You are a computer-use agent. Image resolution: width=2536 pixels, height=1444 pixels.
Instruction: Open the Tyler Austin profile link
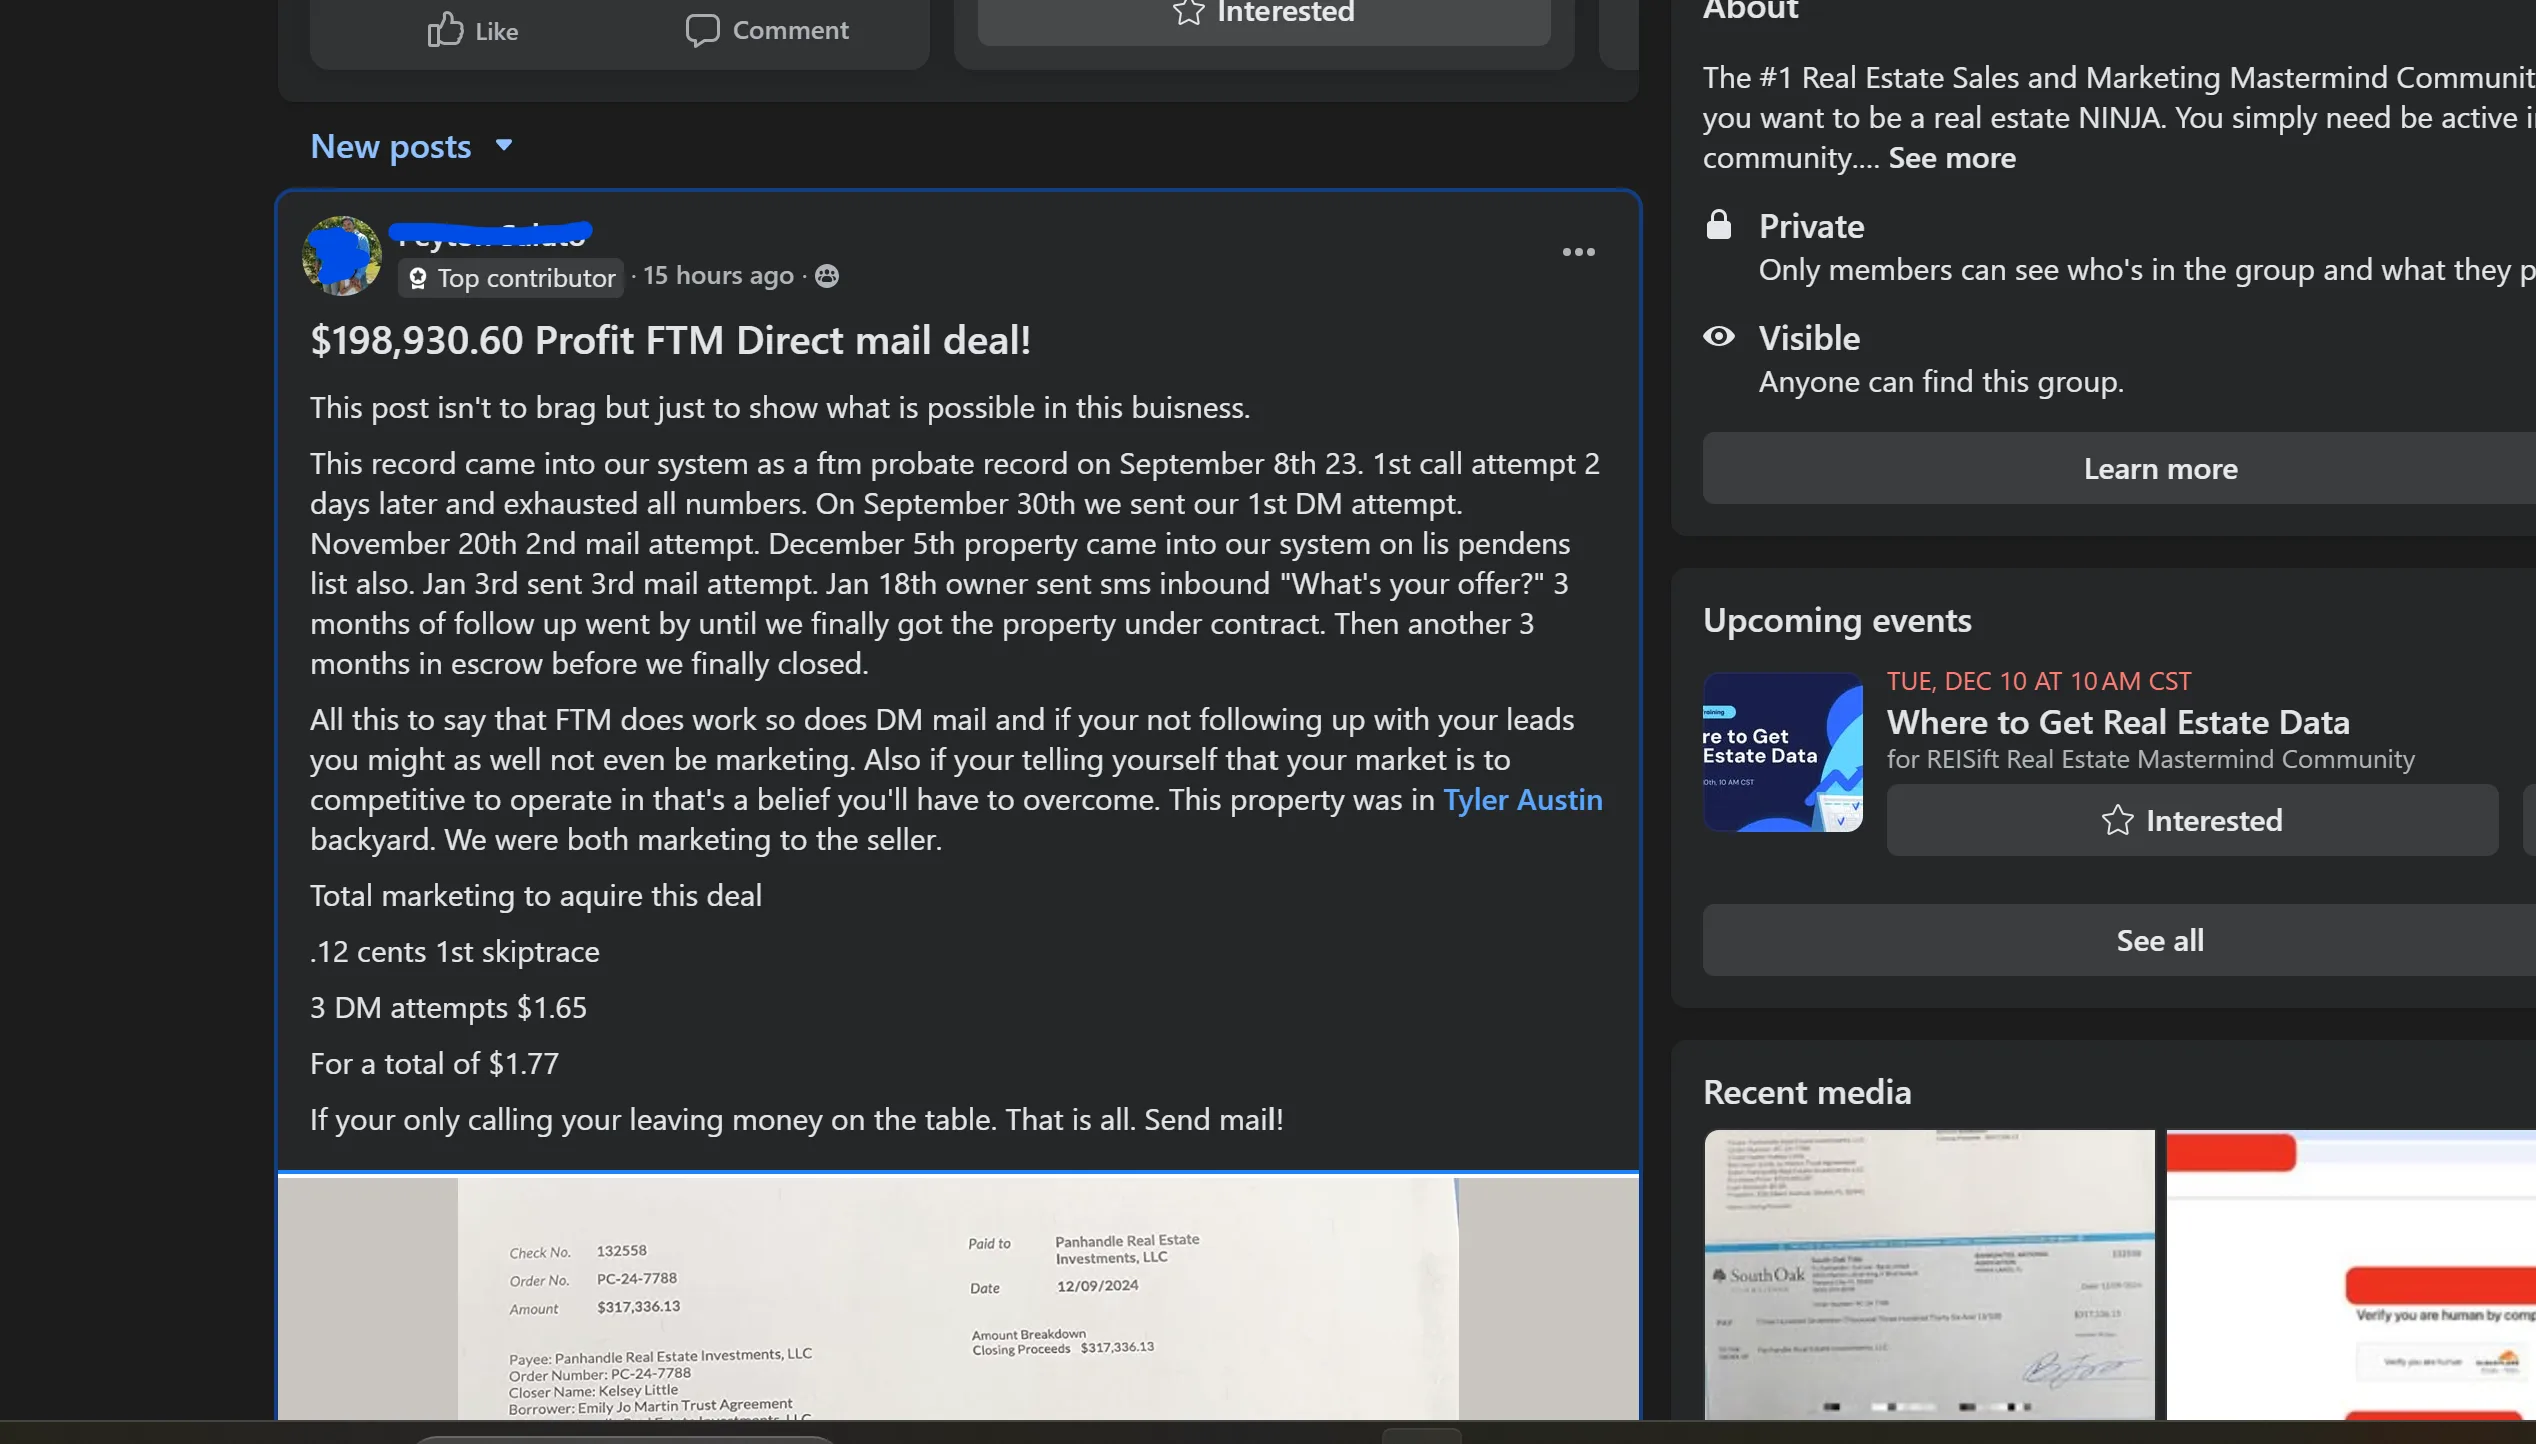pyautogui.click(x=1522, y=800)
